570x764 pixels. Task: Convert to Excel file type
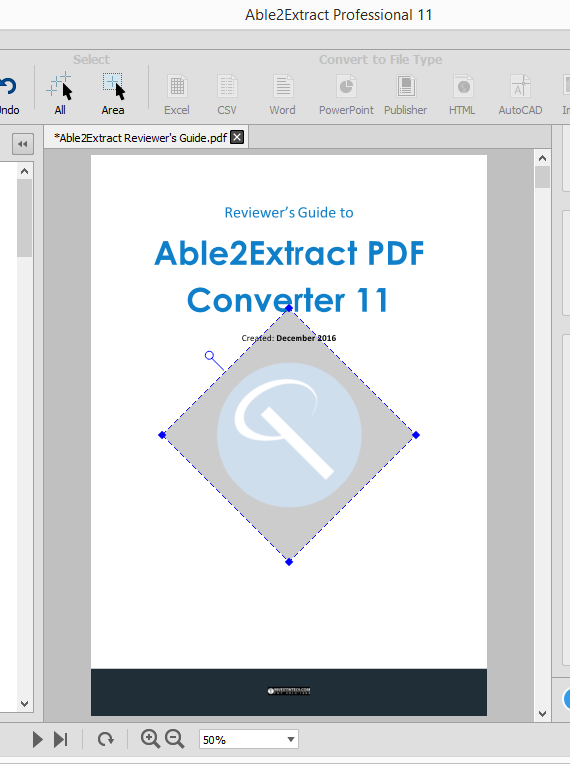click(x=176, y=95)
